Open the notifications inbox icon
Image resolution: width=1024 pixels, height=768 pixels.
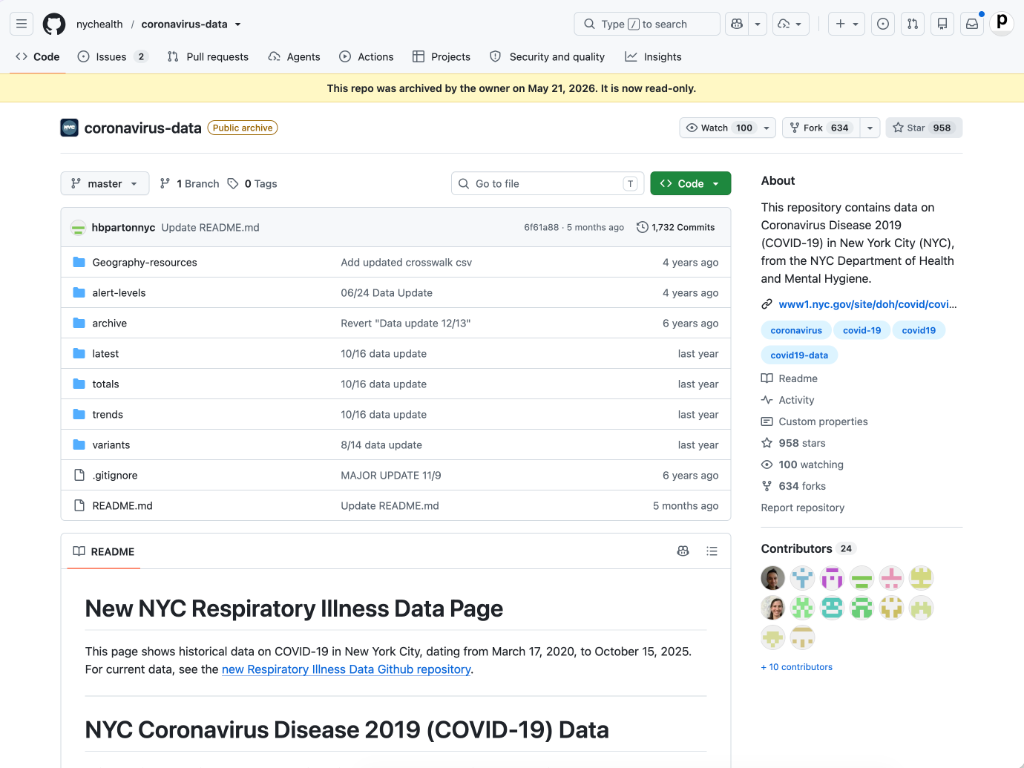pos(972,24)
